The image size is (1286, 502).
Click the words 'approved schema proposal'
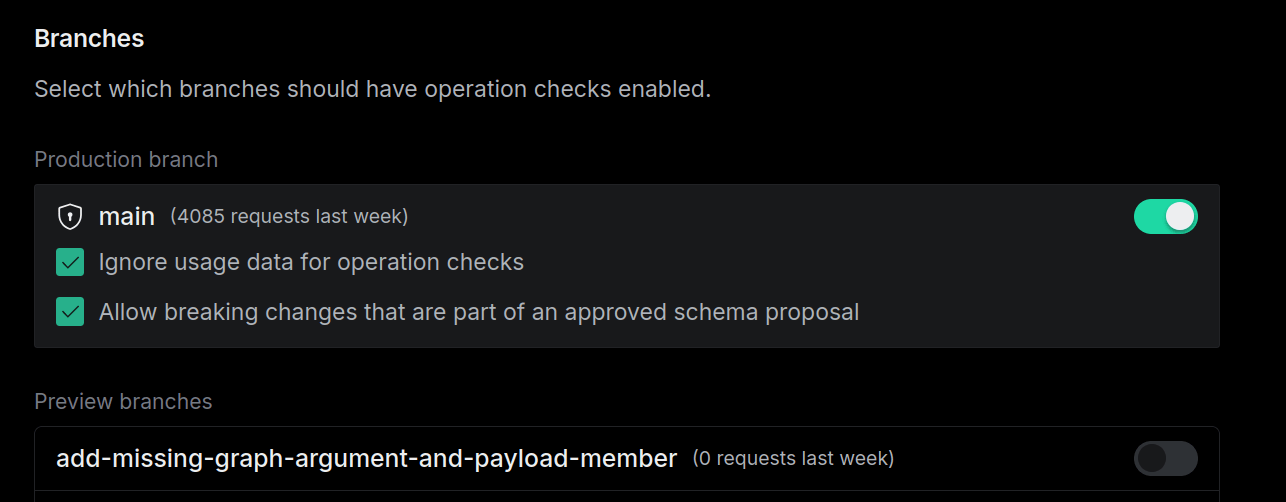pyautogui.click(x=712, y=312)
